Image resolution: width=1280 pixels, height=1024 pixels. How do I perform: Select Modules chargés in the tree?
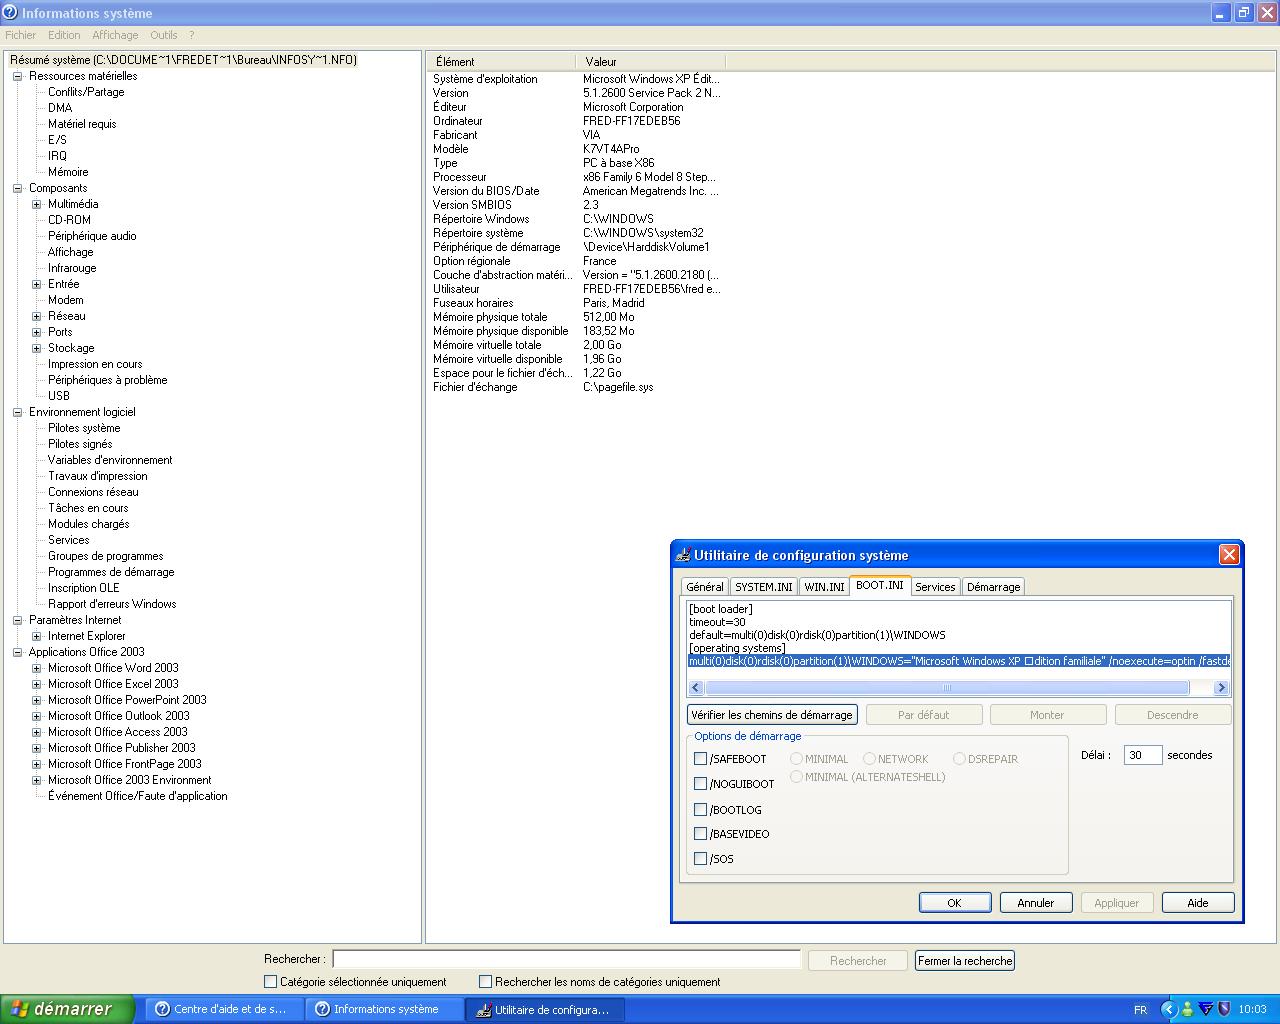[88, 524]
